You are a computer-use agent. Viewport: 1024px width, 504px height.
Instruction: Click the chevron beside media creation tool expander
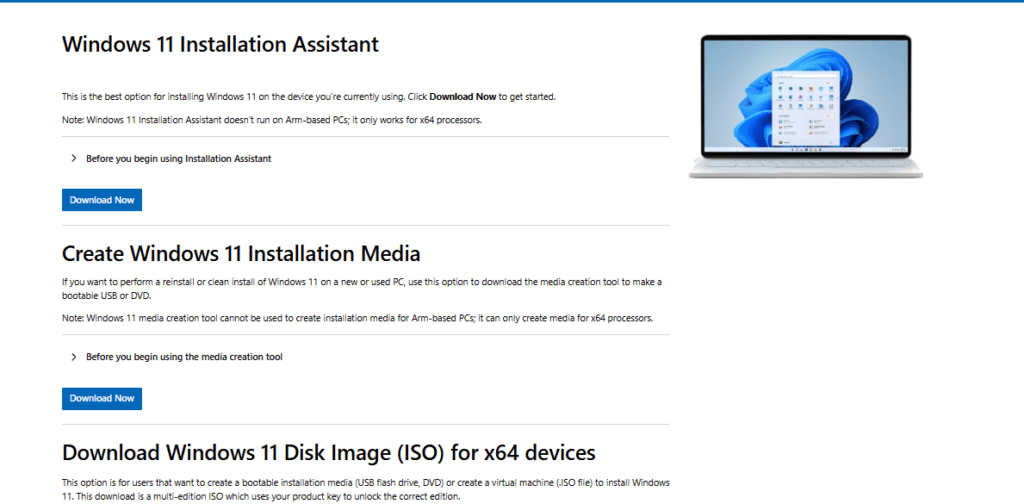tap(73, 357)
